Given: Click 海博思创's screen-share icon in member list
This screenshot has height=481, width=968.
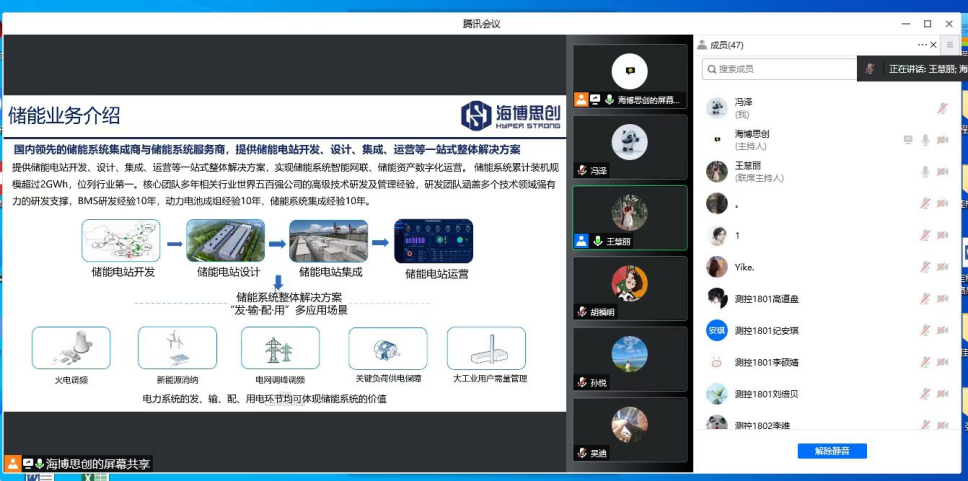Looking at the screenshot, I should [908, 140].
